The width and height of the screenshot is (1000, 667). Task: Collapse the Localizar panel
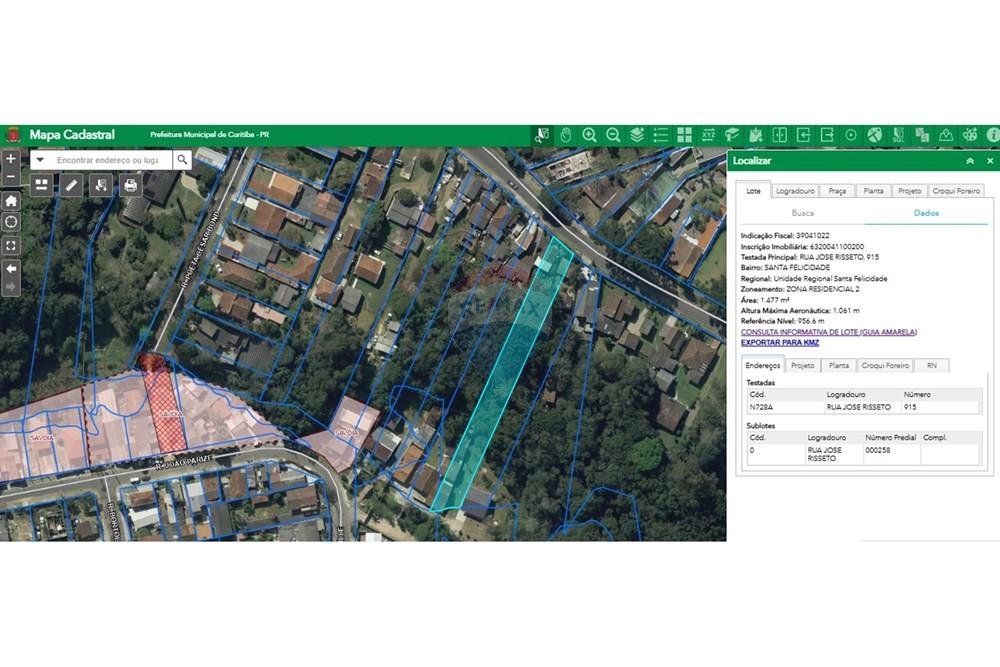click(969, 161)
